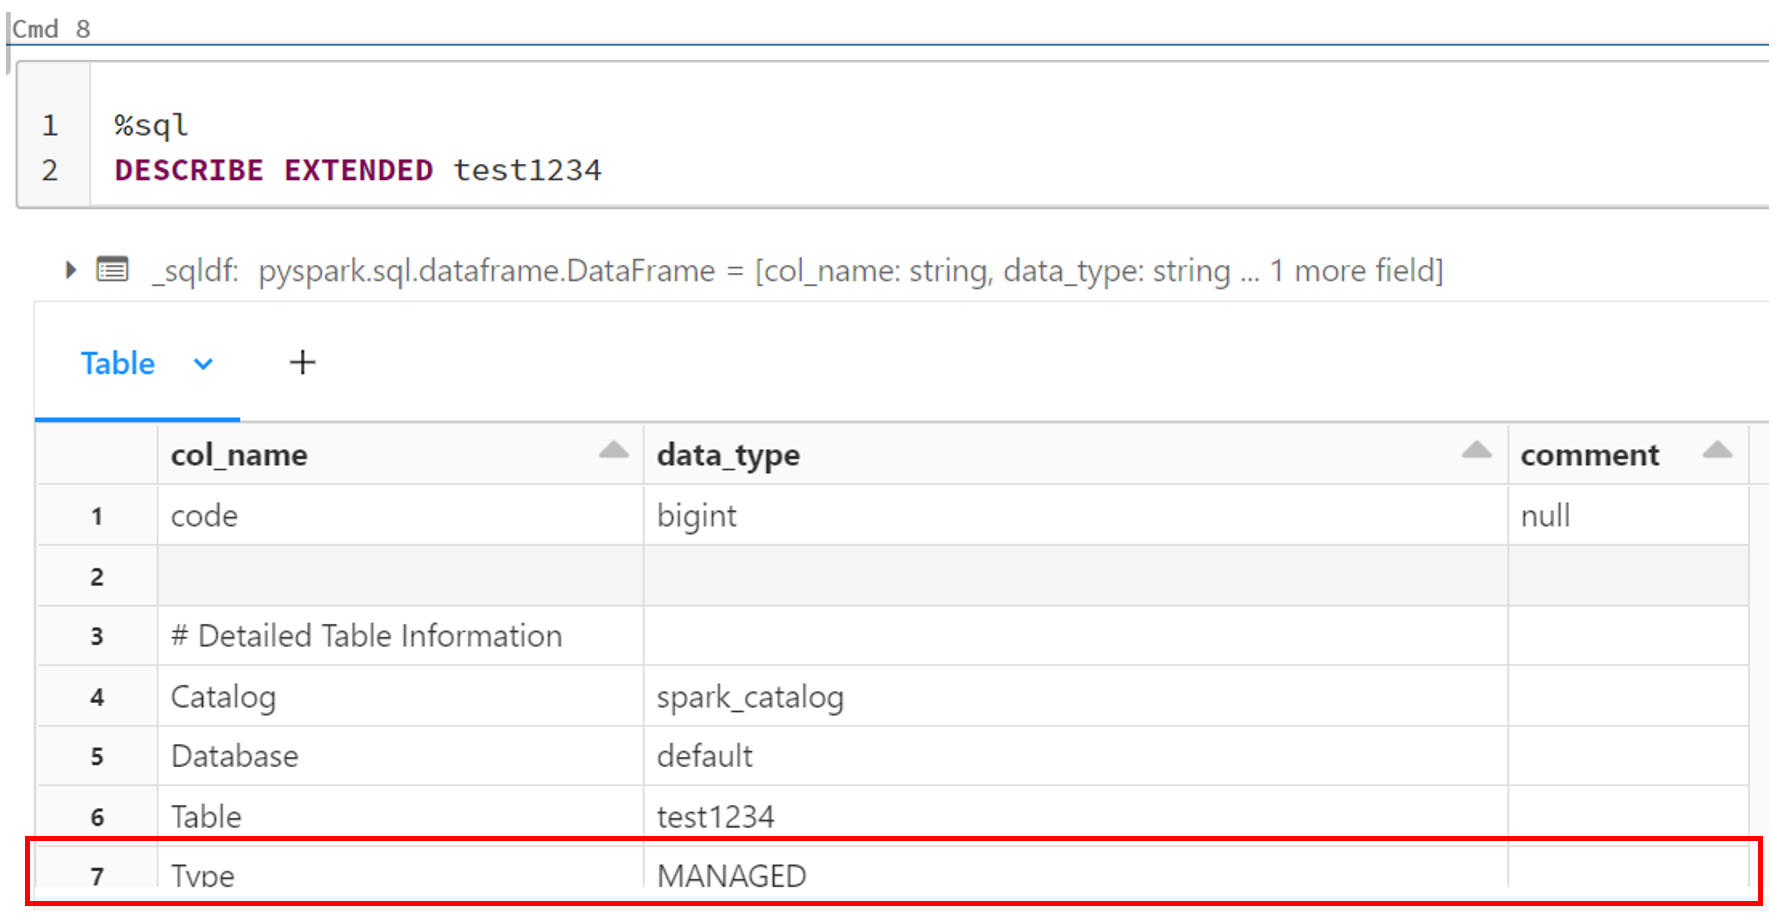Click the _sqldf DataFrame schema text
Image resolution: width=1775 pixels, height=924 pixels.
pyautogui.click(x=797, y=270)
